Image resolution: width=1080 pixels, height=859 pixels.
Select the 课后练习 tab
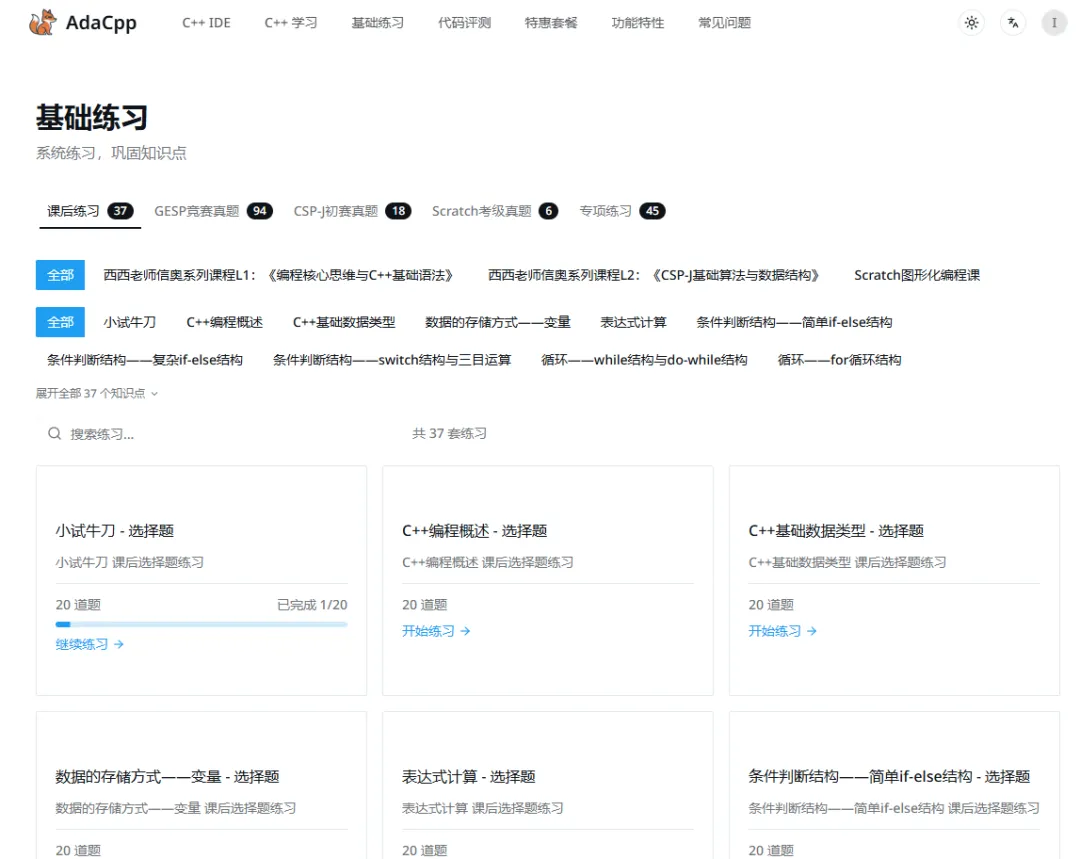click(90, 211)
